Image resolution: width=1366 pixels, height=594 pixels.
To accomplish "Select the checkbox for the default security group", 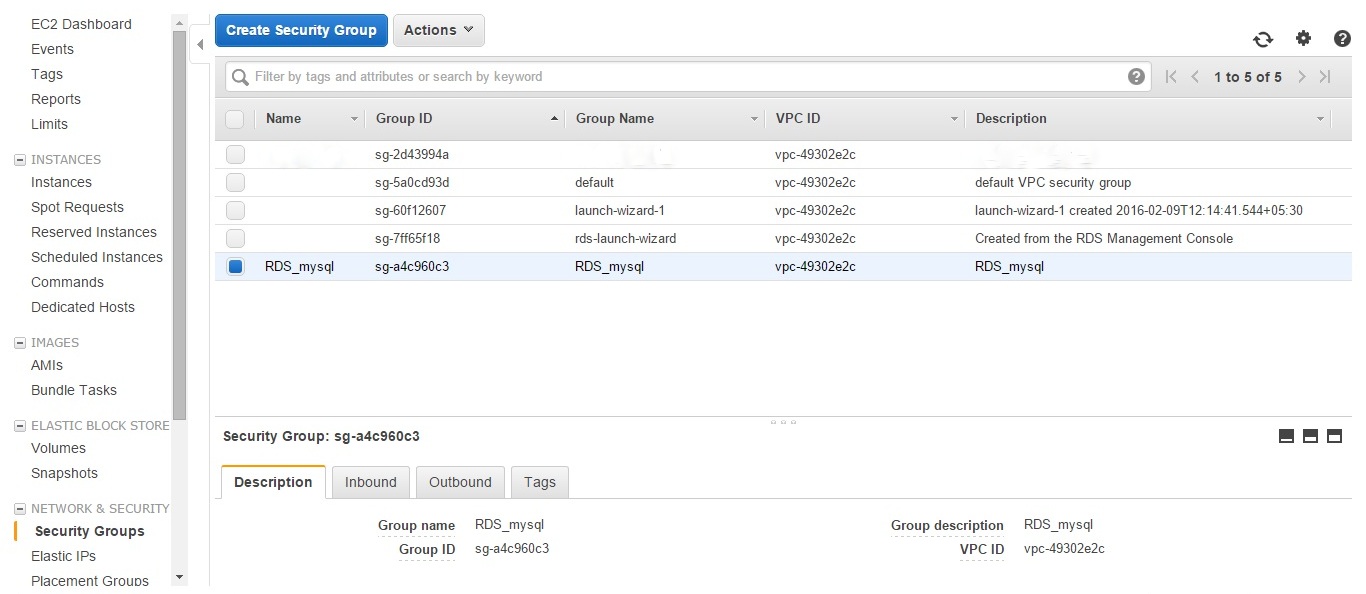I will coord(235,183).
